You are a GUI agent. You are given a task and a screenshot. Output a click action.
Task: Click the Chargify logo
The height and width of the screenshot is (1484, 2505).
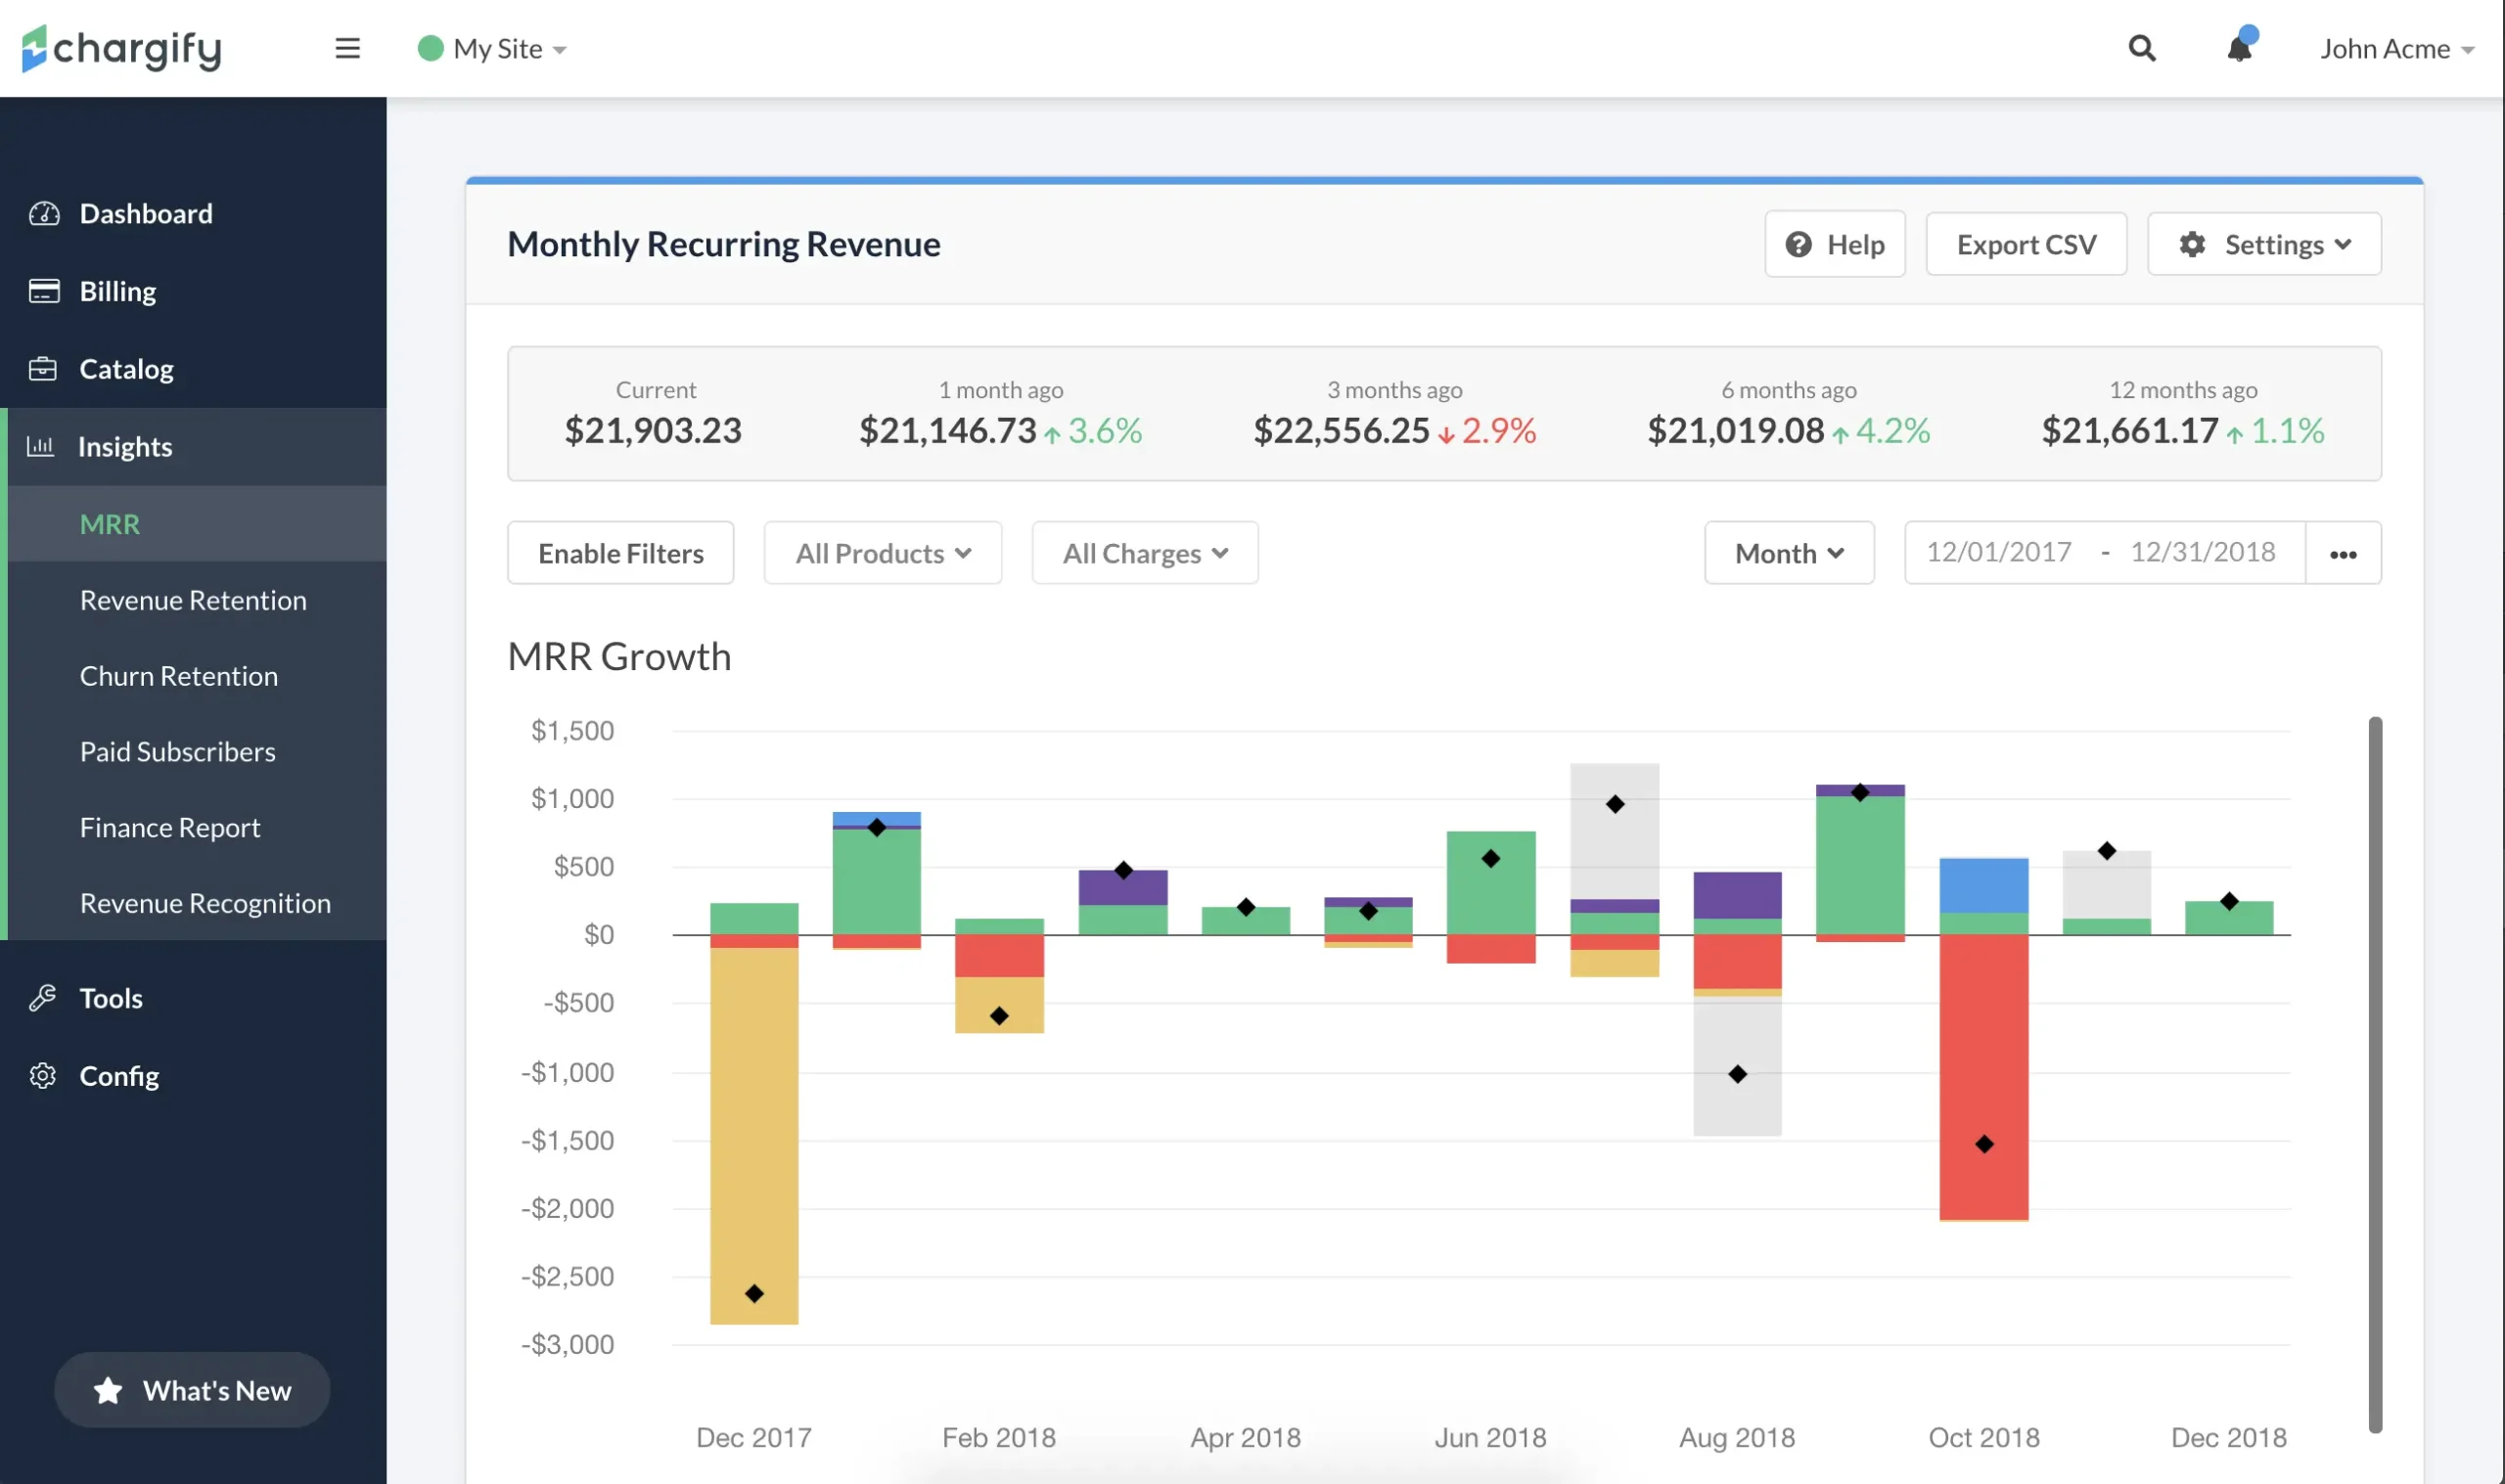pyautogui.click(x=121, y=48)
